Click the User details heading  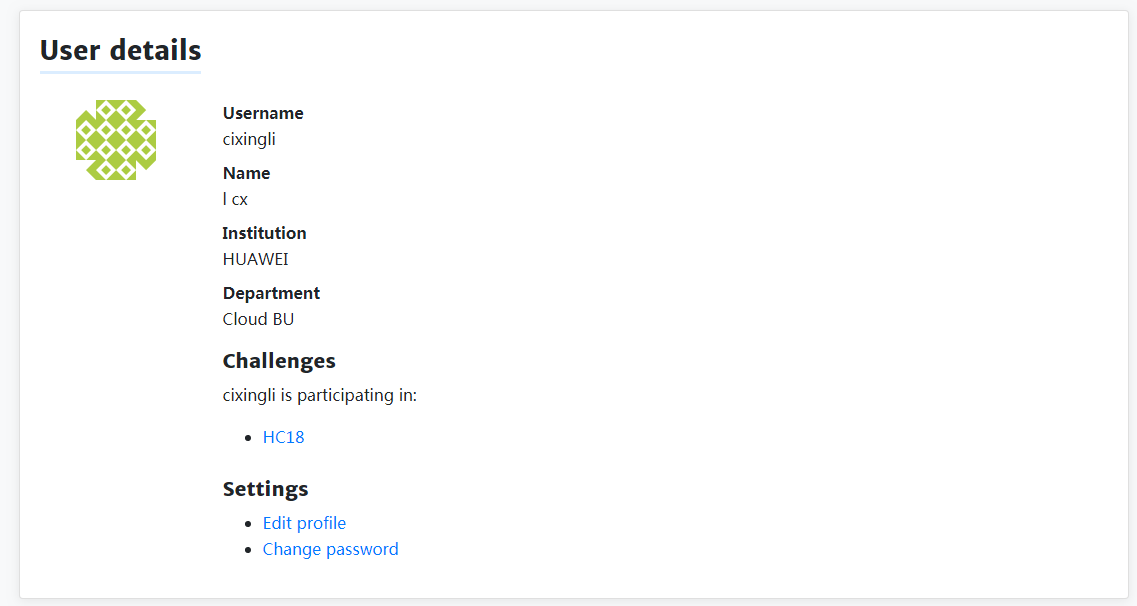click(120, 50)
